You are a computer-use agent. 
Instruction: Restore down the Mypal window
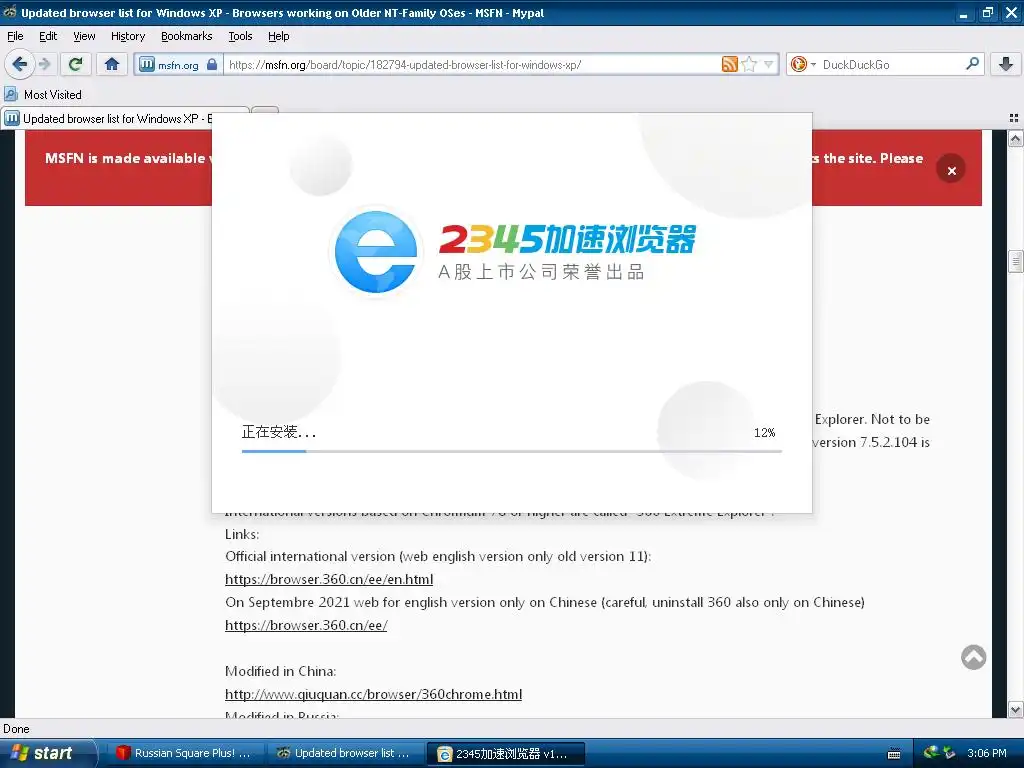pos(988,12)
